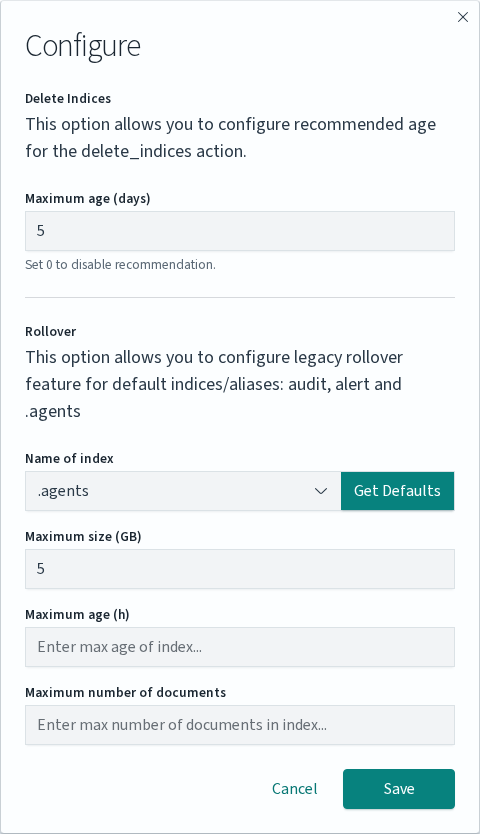
Task: Click the 'Name of index' label
Action: tap(69, 458)
